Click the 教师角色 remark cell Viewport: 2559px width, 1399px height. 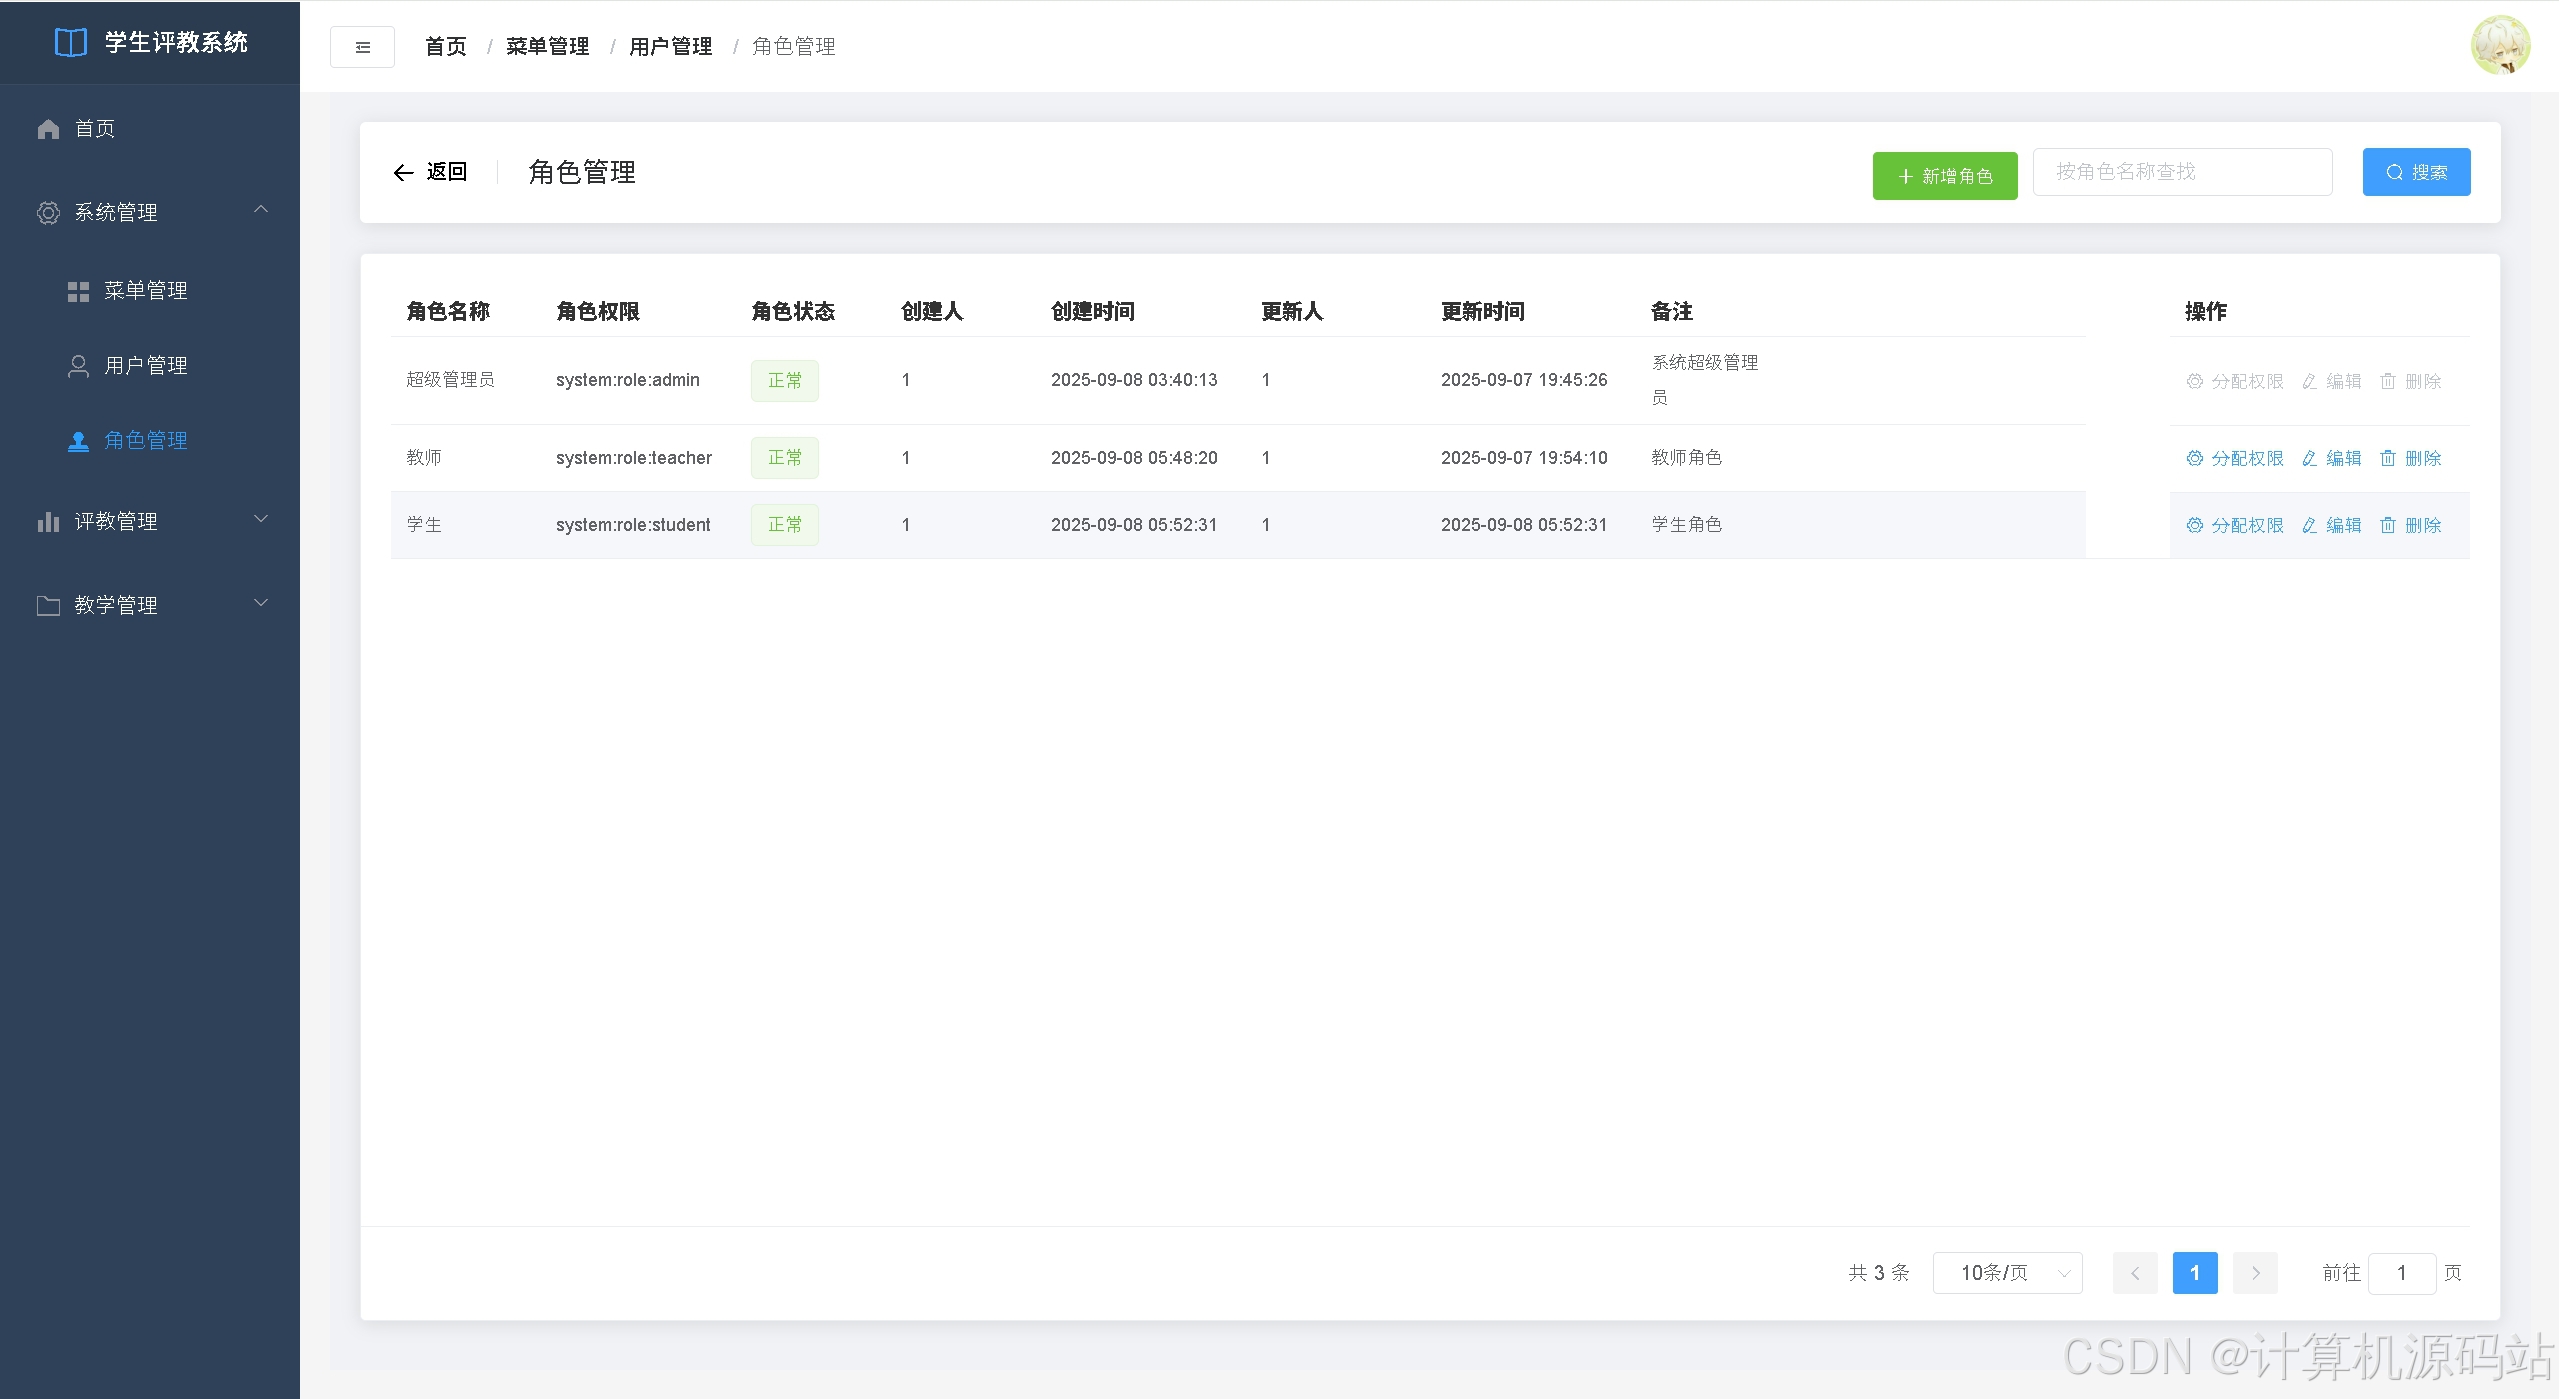point(1687,458)
